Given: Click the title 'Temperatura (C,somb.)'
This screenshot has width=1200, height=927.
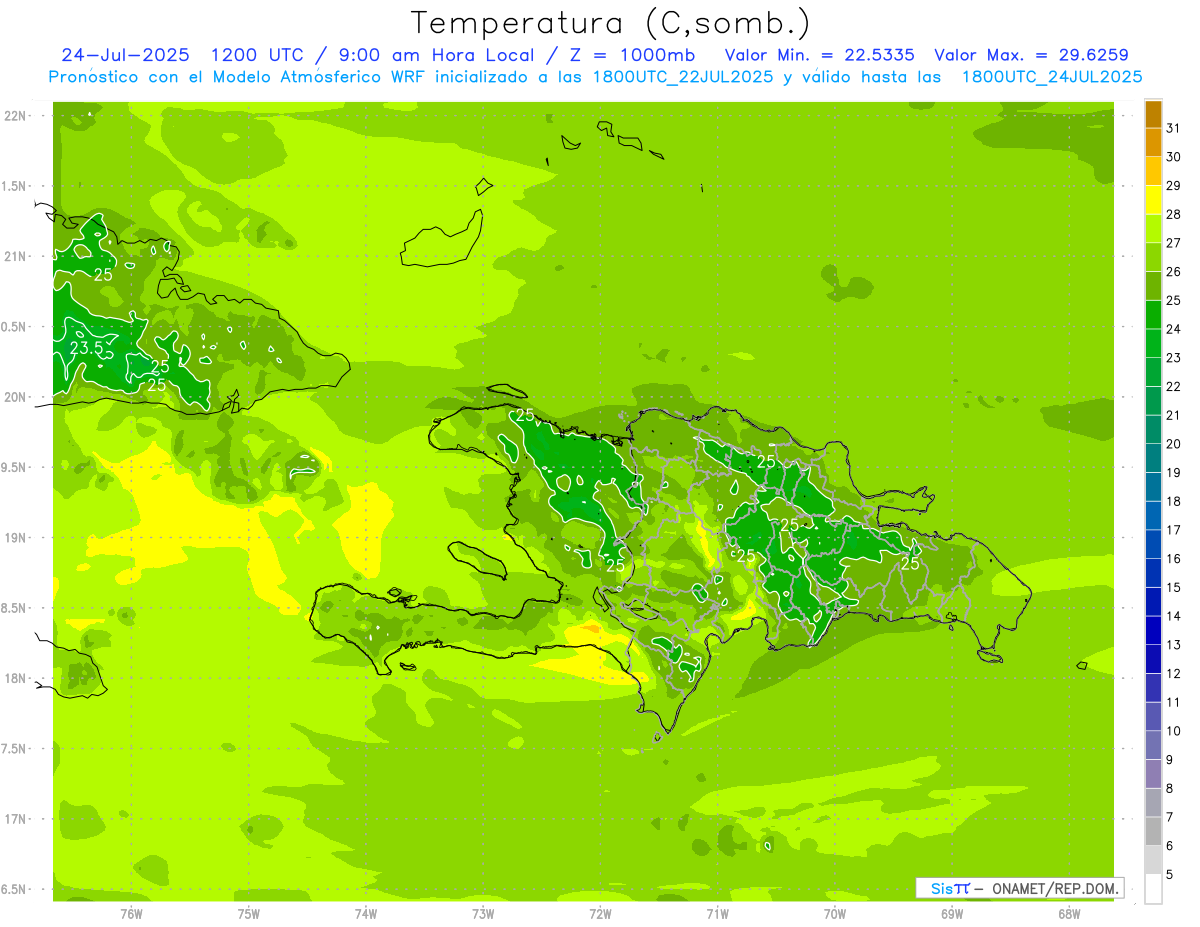Looking at the screenshot, I should 610,23.
